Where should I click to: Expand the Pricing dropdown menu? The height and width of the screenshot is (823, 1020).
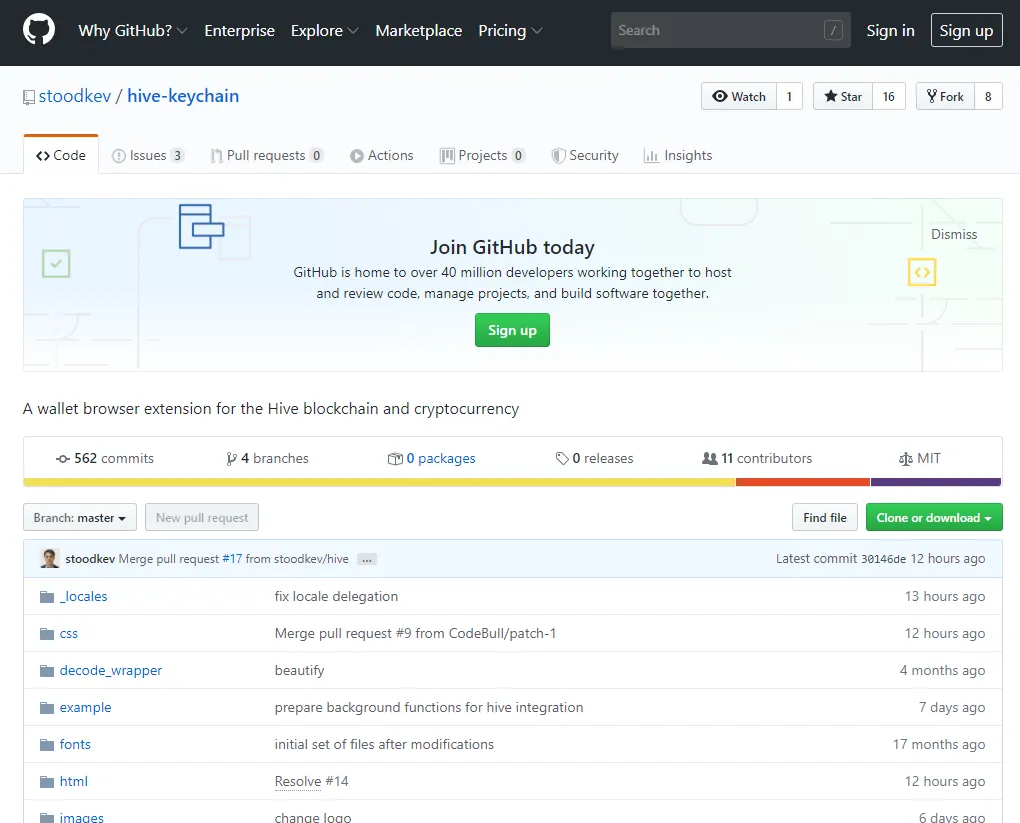pos(510,31)
